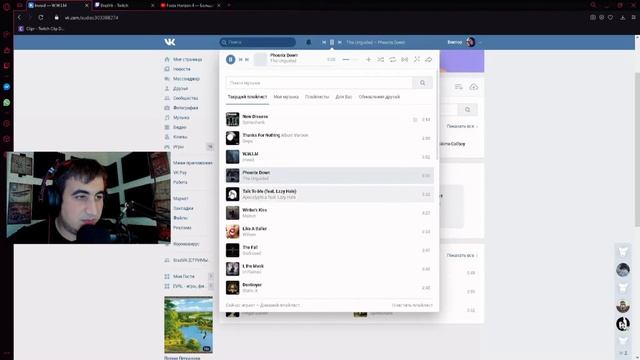This screenshot has height=360, width=640.
Task: Open Музыка in the left menu
Action: pyautogui.click(x=181, y=118)
